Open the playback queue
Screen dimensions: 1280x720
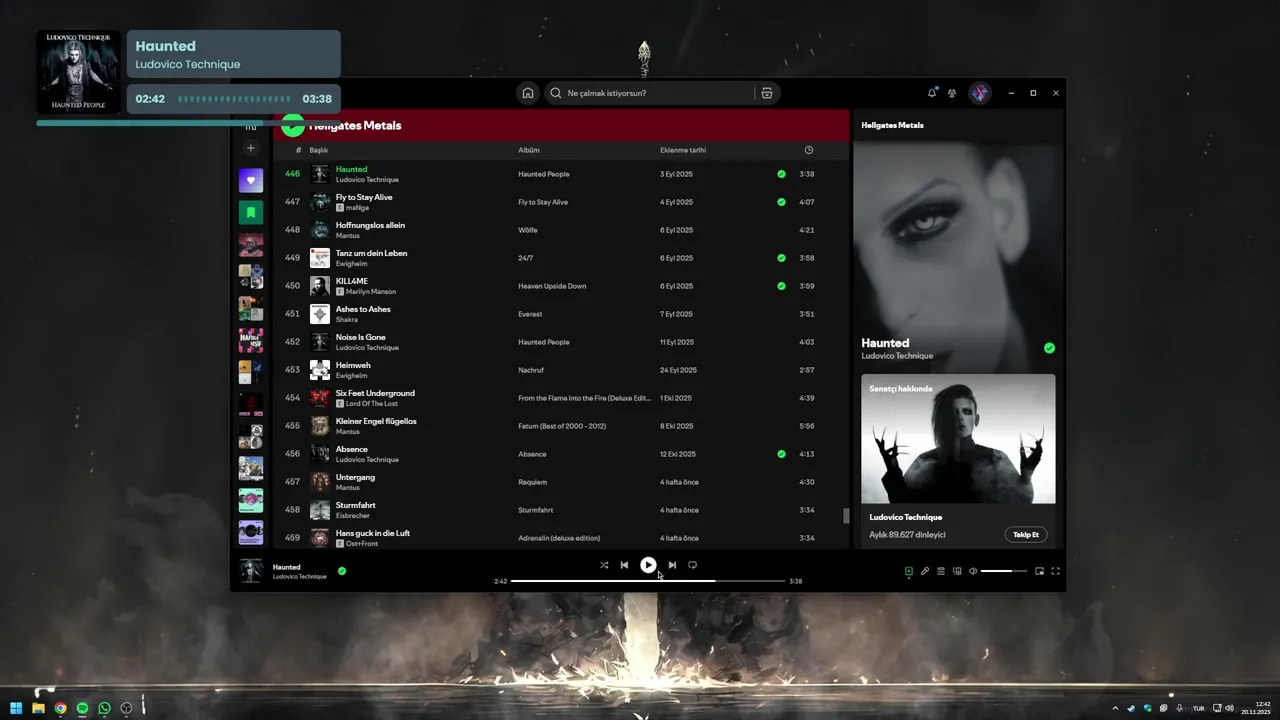pyautogui.click(x=941, y=571)
